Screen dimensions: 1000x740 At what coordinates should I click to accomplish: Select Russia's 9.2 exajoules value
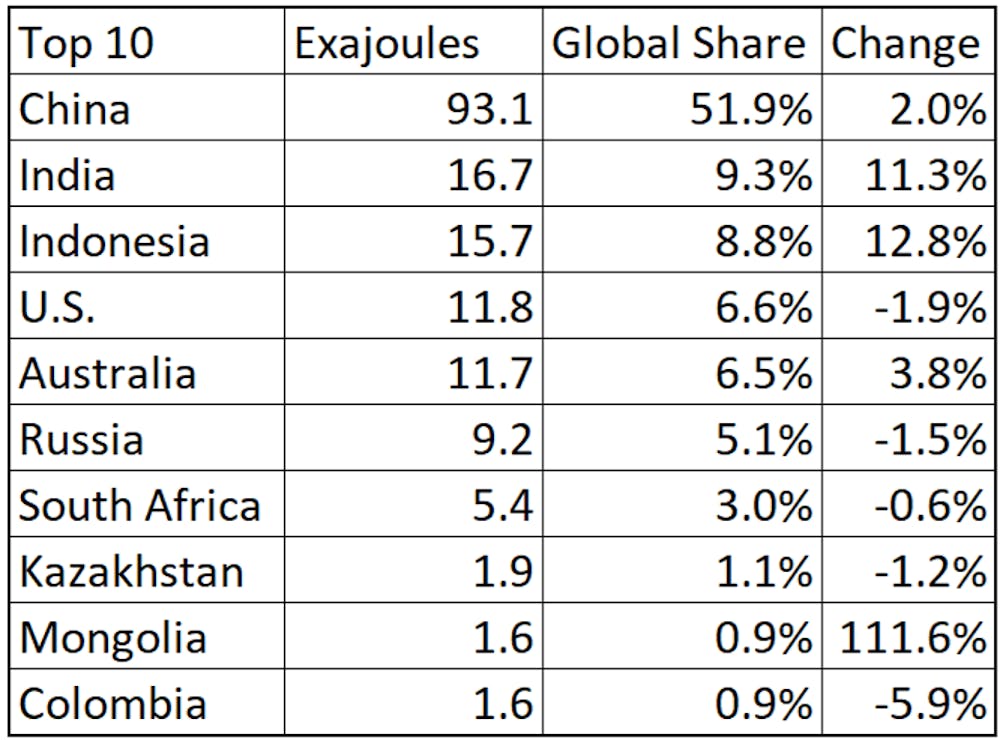(x=413, y=438)
